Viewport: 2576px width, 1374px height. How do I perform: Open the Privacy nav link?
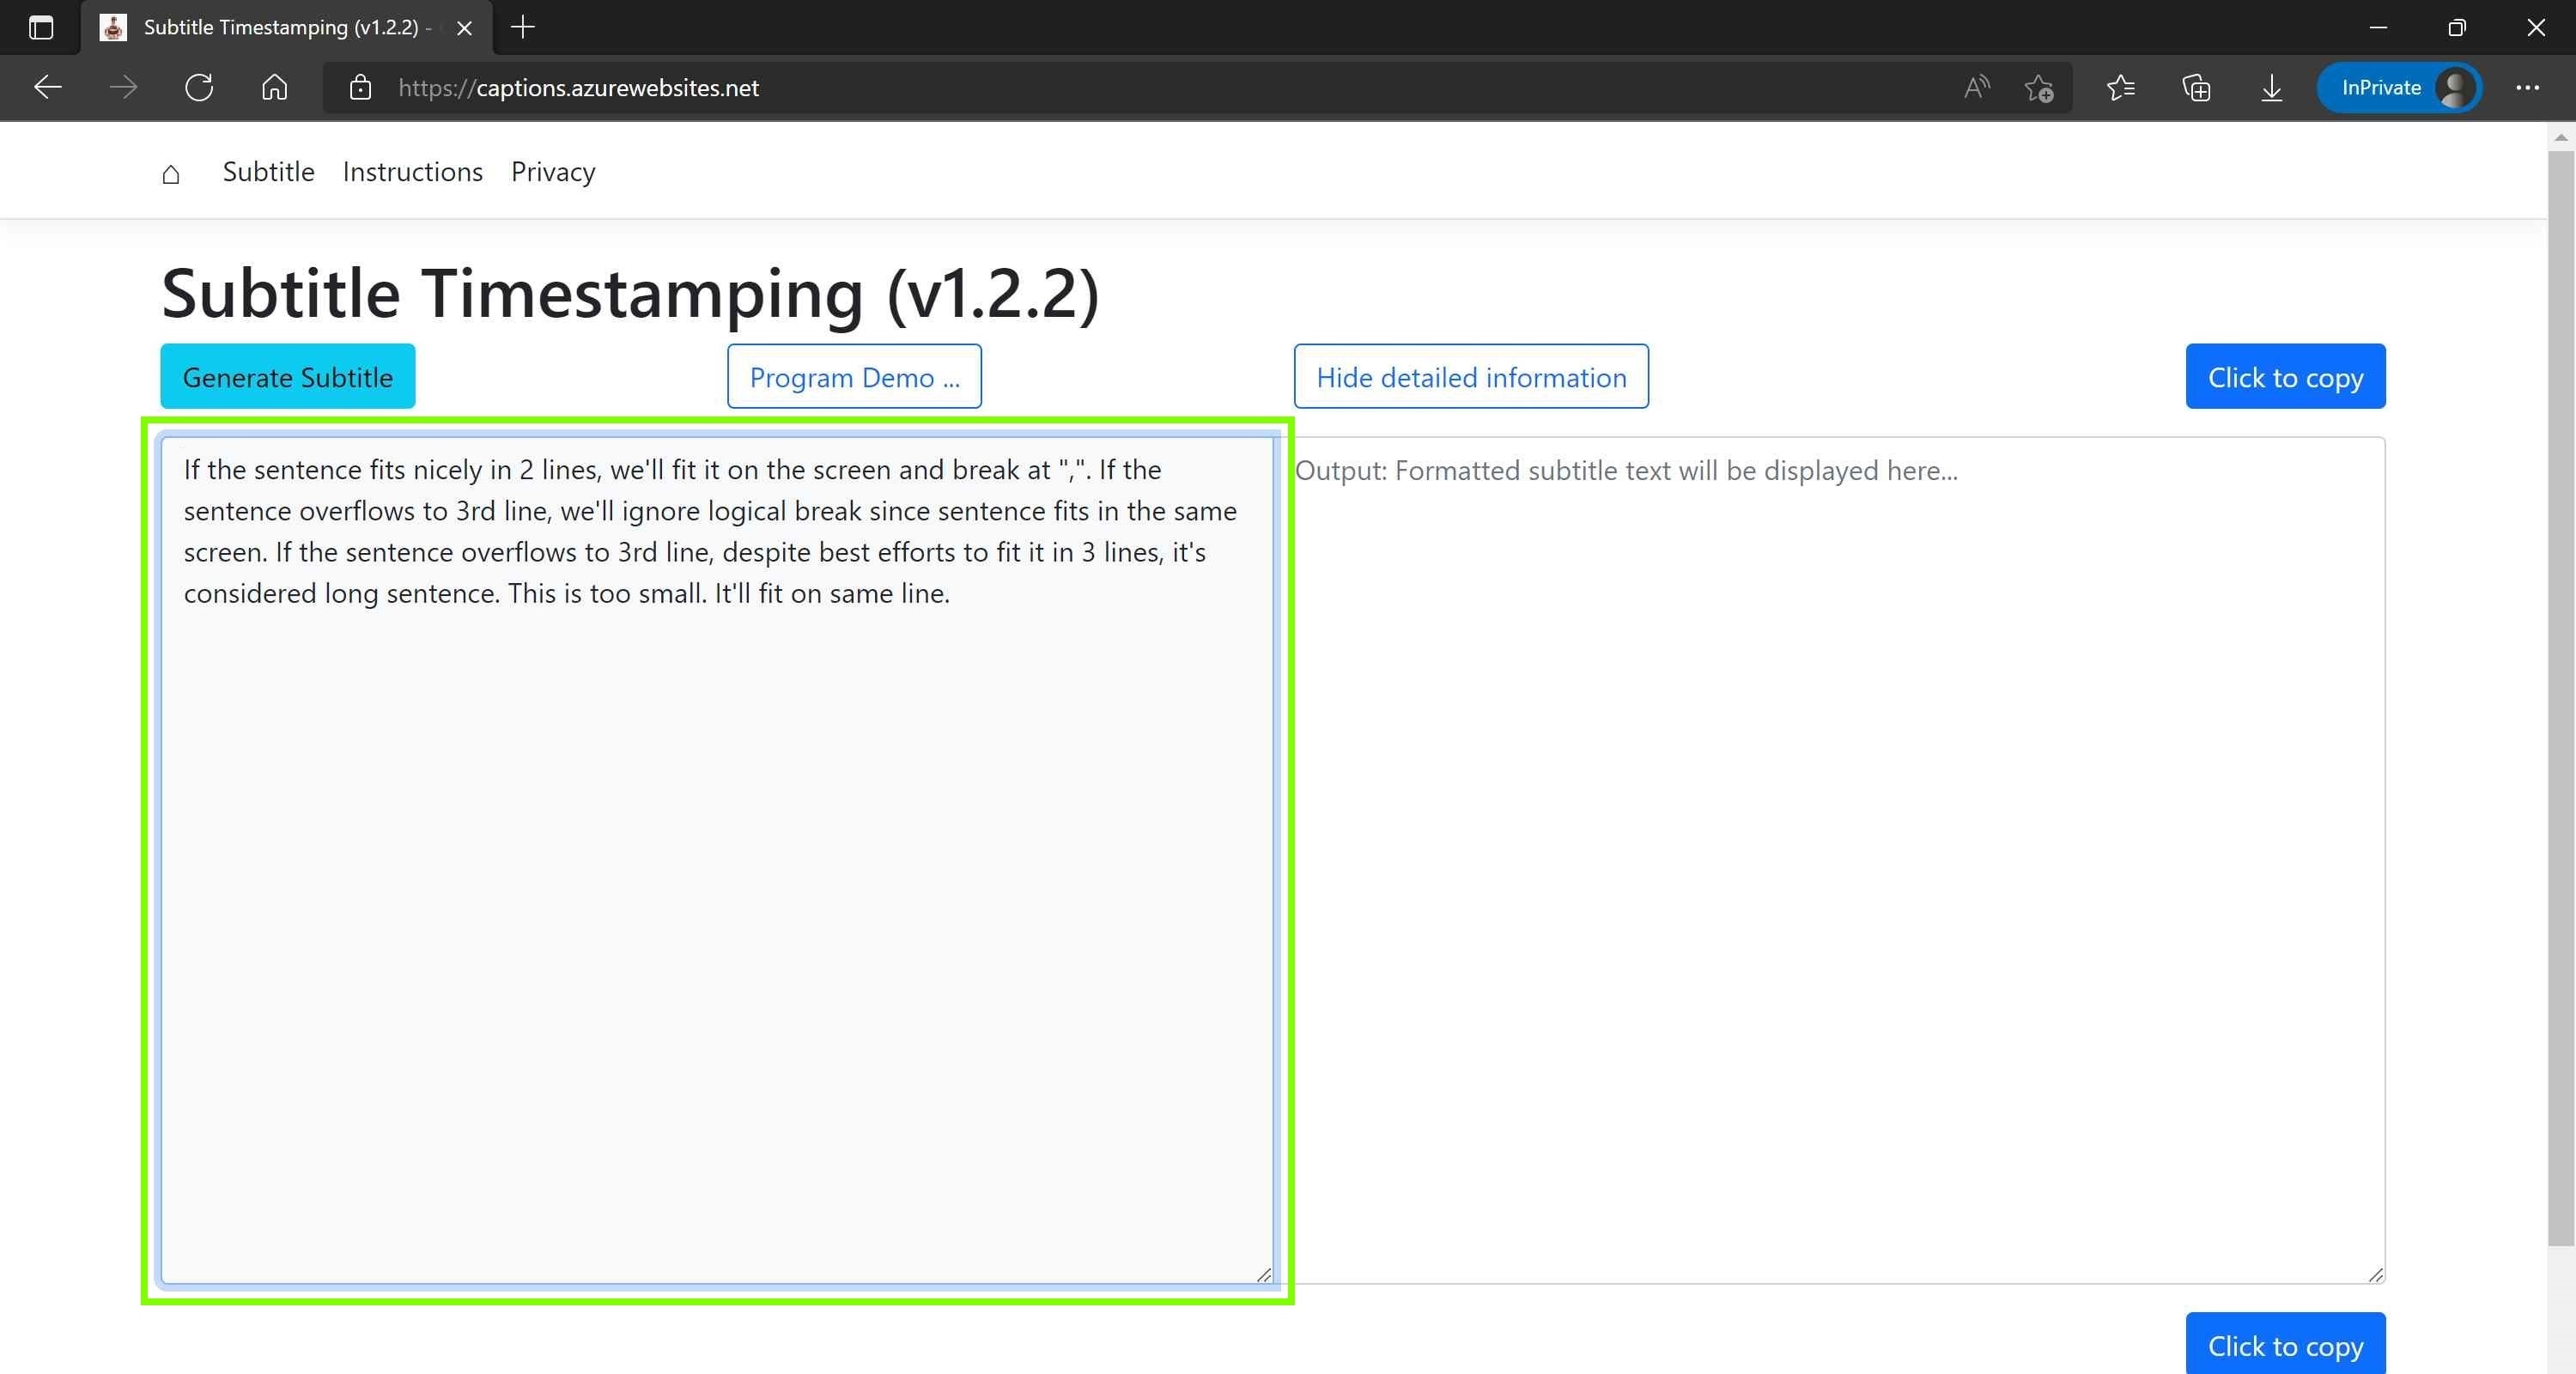click(553, 172)
